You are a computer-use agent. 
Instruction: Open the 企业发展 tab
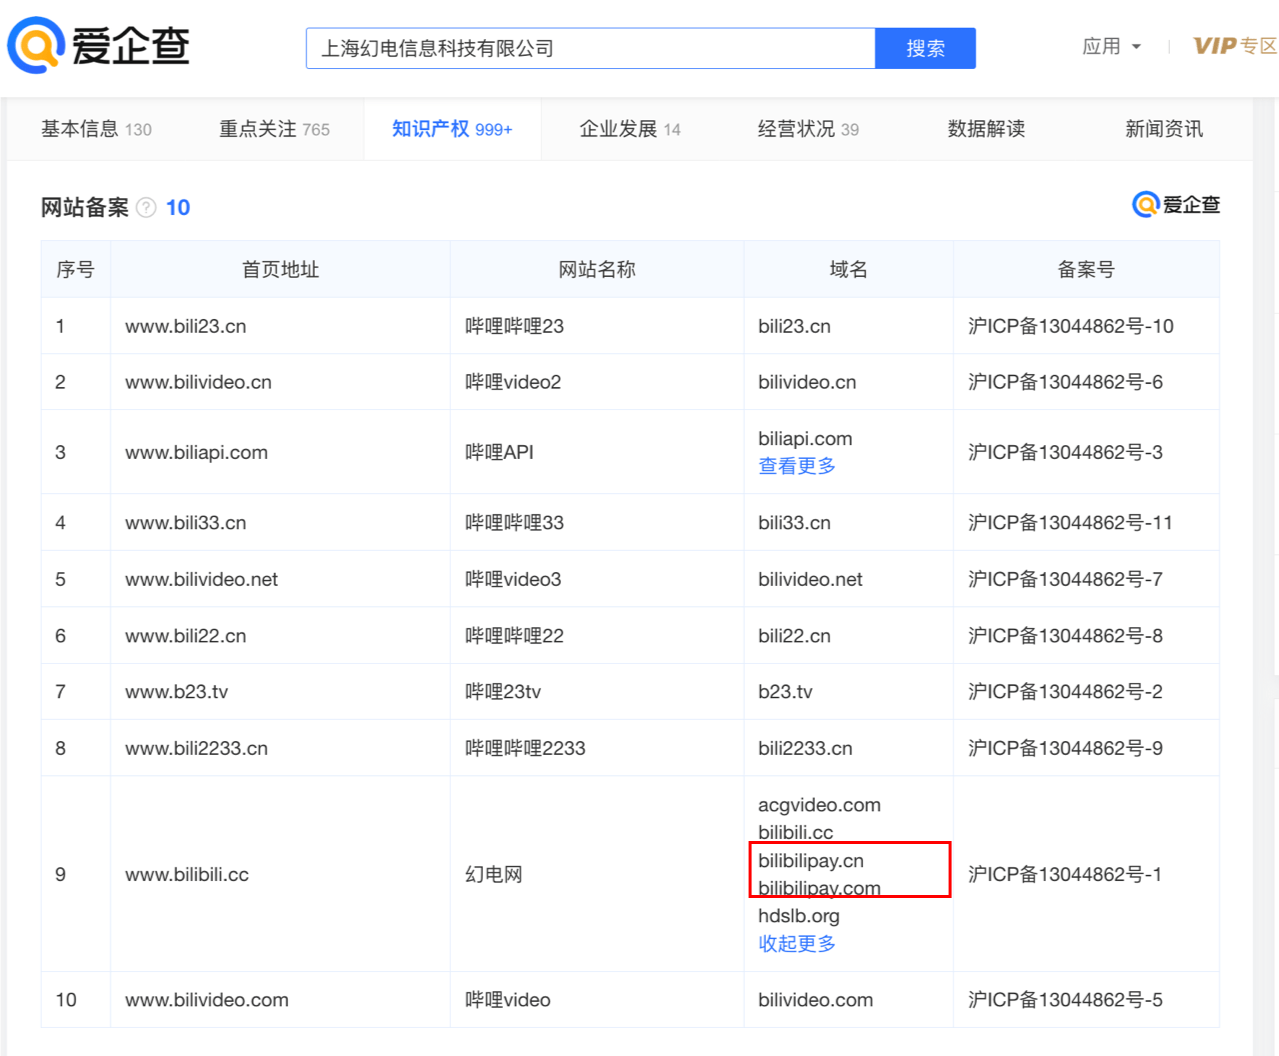point(630,129)
